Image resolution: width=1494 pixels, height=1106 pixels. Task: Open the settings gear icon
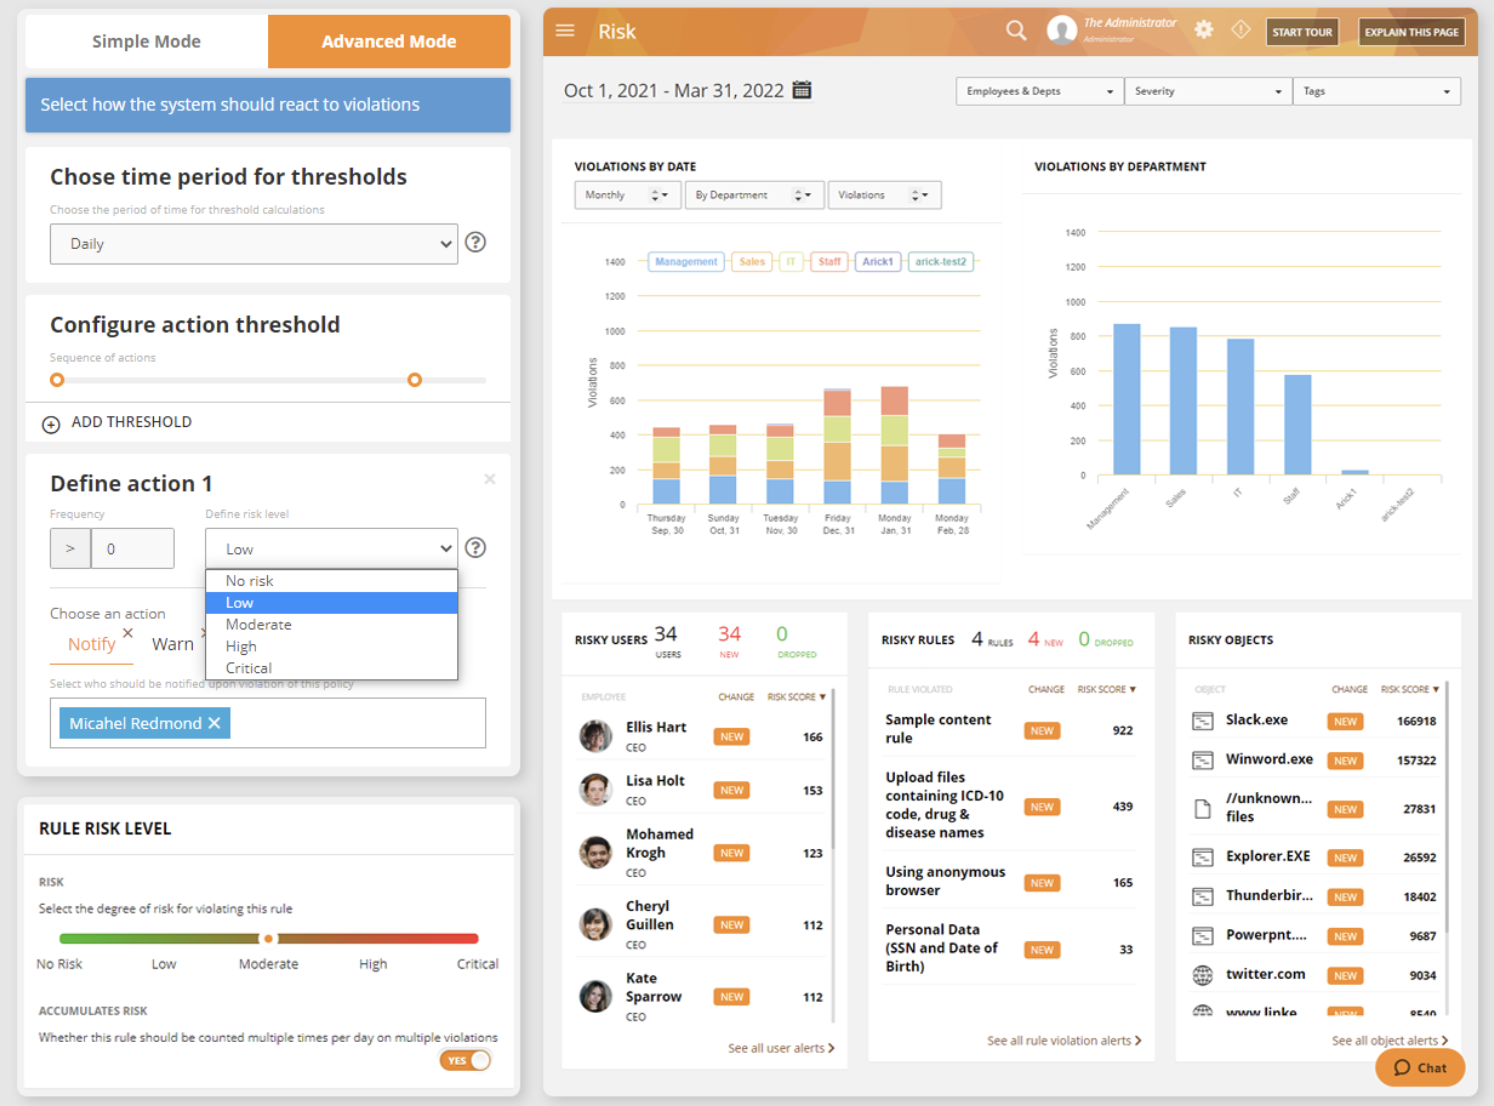pos(1204,31)
